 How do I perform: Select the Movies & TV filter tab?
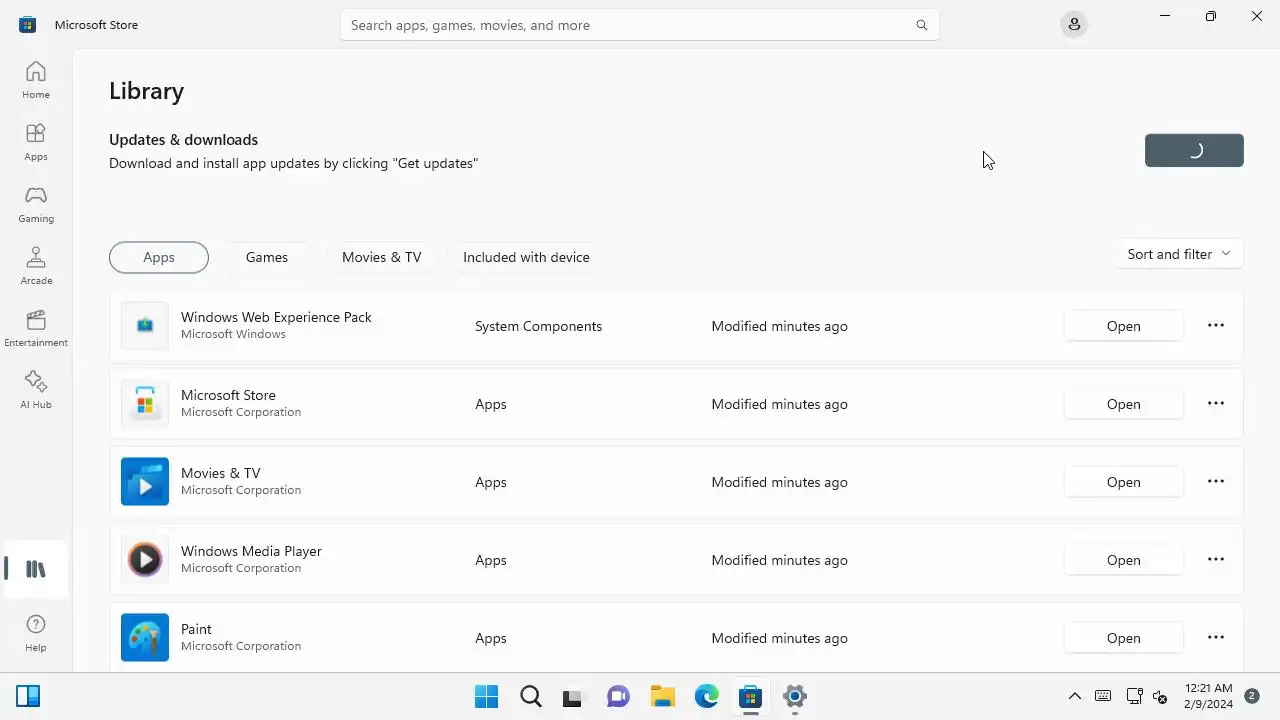(382, 257)
